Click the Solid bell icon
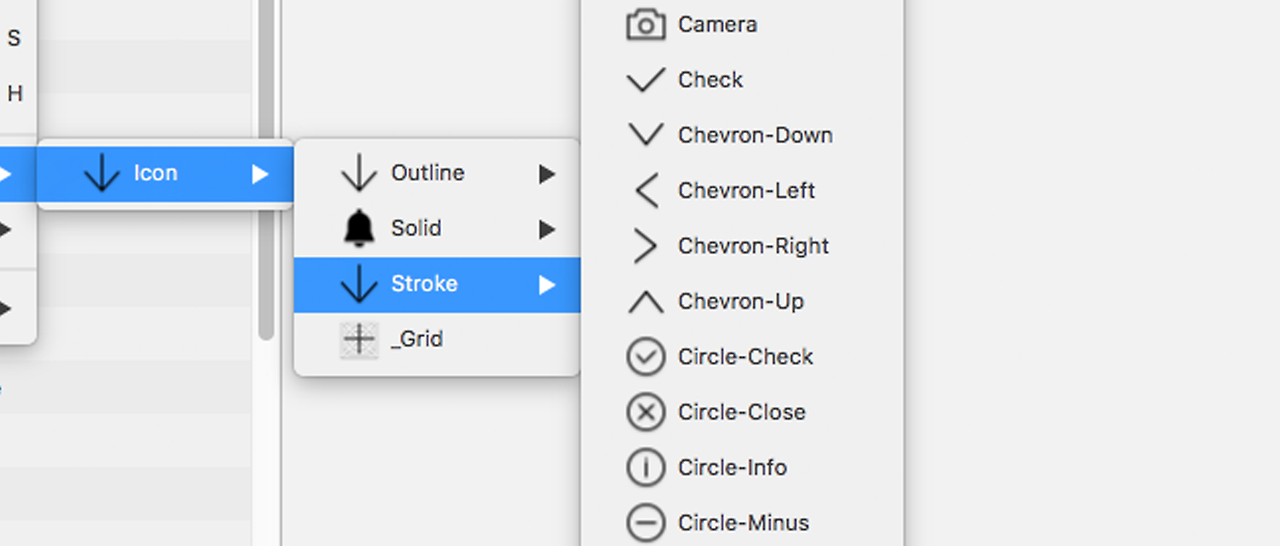 pos(359,229)
